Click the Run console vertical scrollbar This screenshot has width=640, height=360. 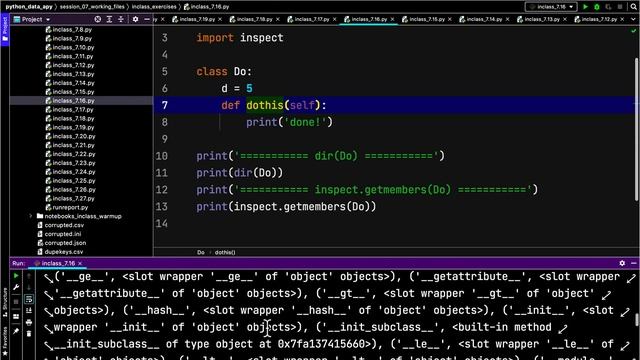coord(637,320)
